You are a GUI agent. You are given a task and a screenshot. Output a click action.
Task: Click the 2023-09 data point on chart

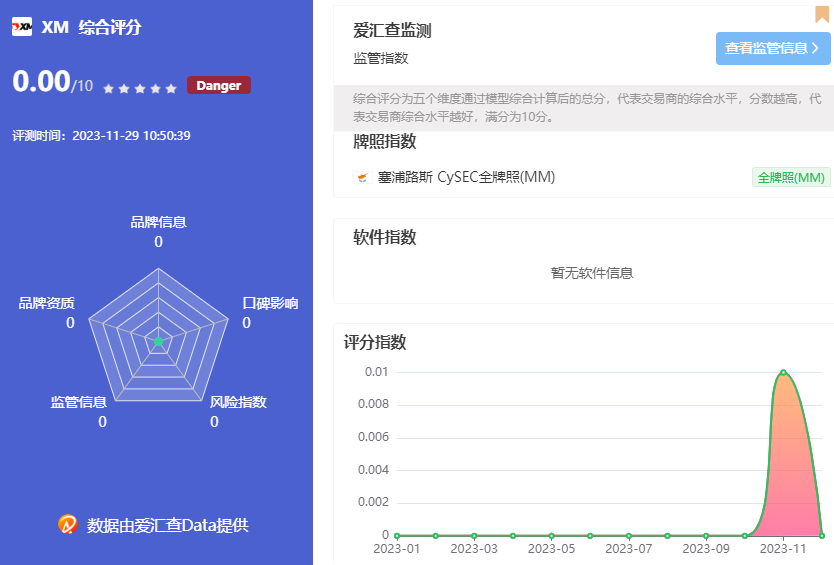(x=706, y=536)
